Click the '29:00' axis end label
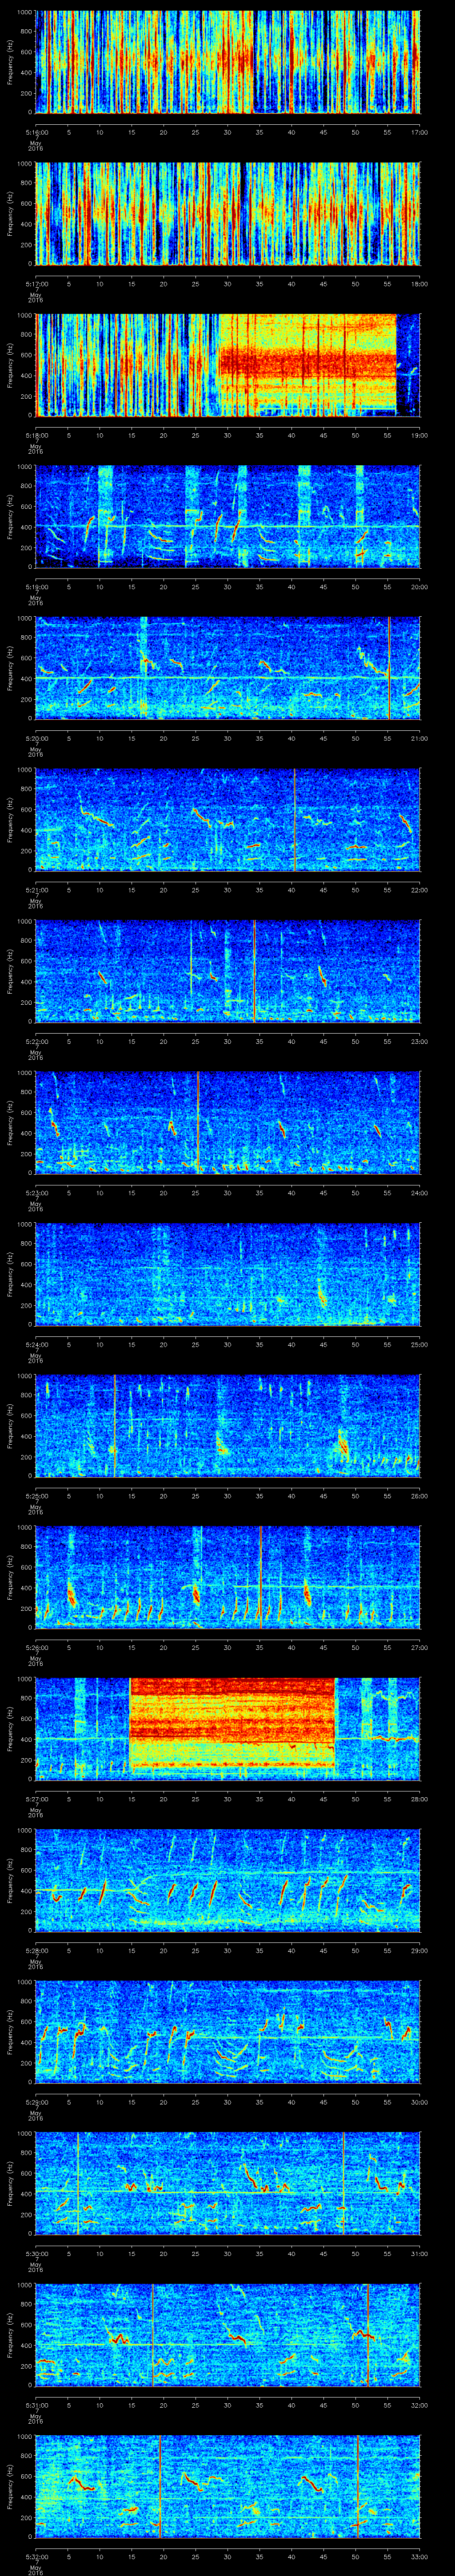This screenshot has height=2576, width=455. point(420,1950)
